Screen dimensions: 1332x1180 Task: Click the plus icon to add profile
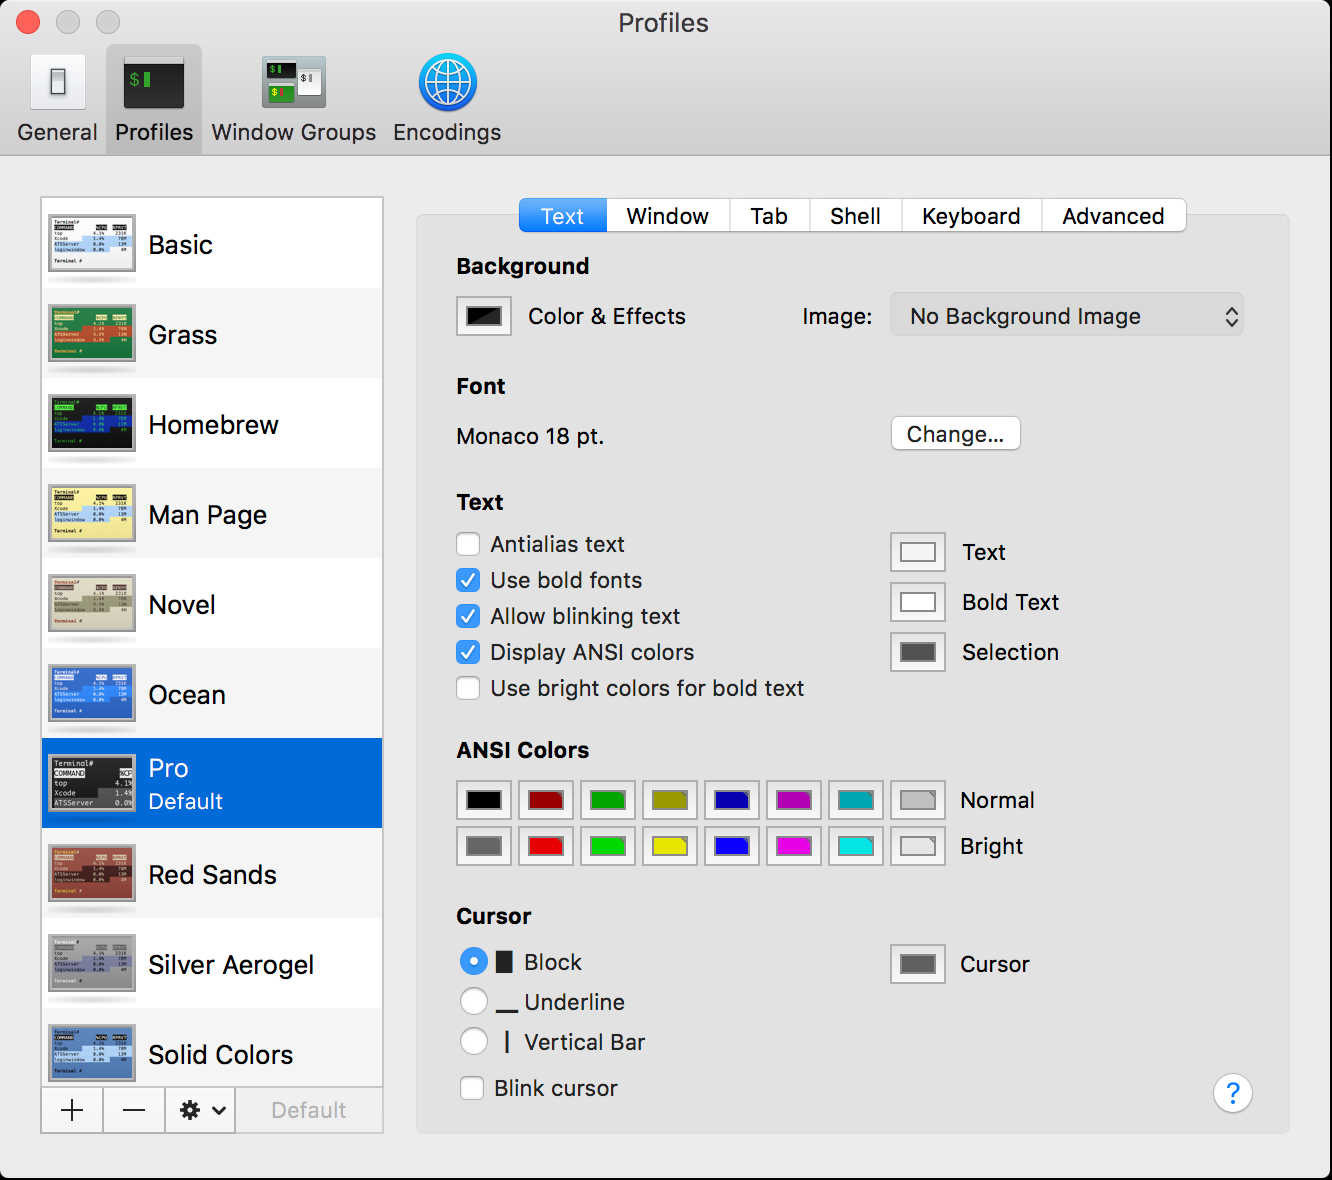(72, 1110)
